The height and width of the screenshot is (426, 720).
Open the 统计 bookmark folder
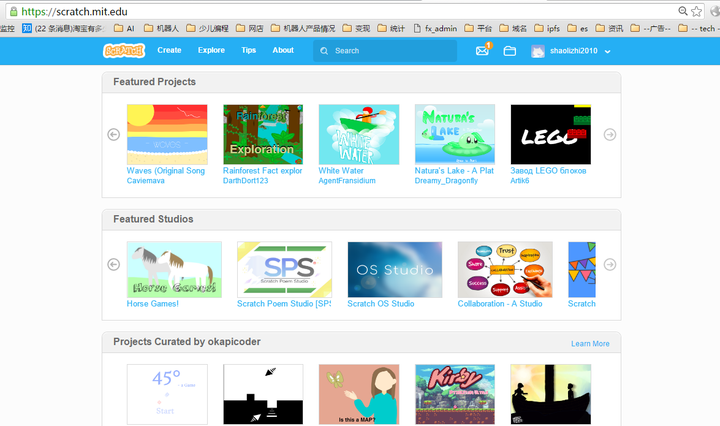[x=391, y=28]
